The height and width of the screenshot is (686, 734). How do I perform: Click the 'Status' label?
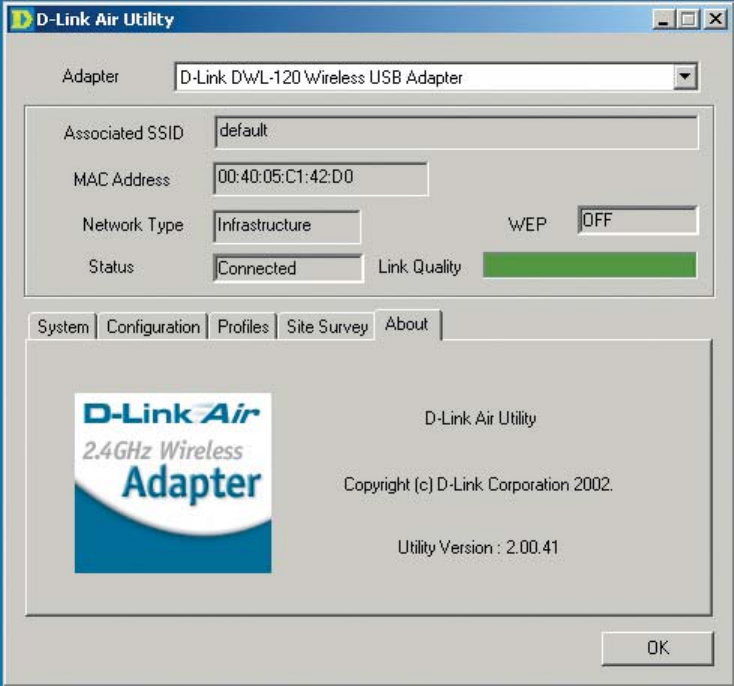[x=111, y=267]
